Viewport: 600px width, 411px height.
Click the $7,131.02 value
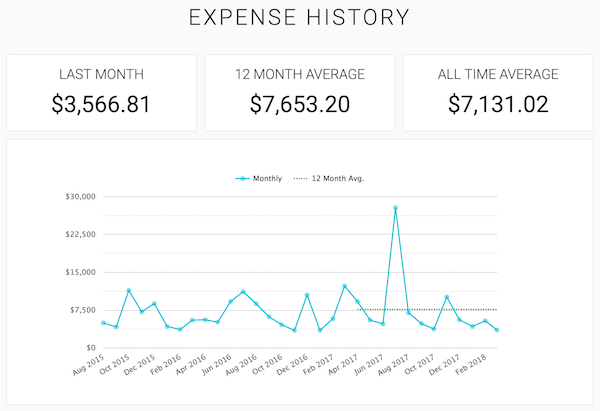coord(498,104)
